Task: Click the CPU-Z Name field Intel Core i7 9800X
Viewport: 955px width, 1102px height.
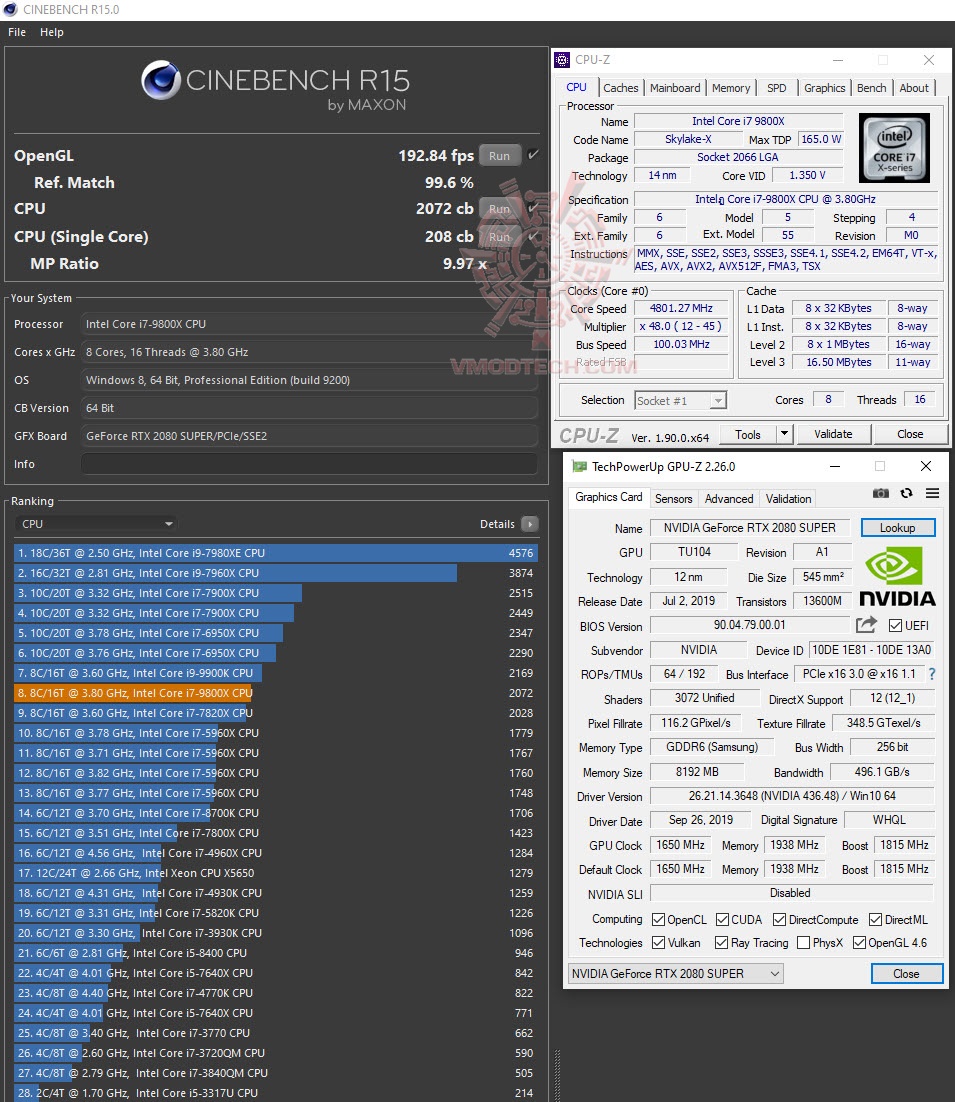Action: (738, 121)
